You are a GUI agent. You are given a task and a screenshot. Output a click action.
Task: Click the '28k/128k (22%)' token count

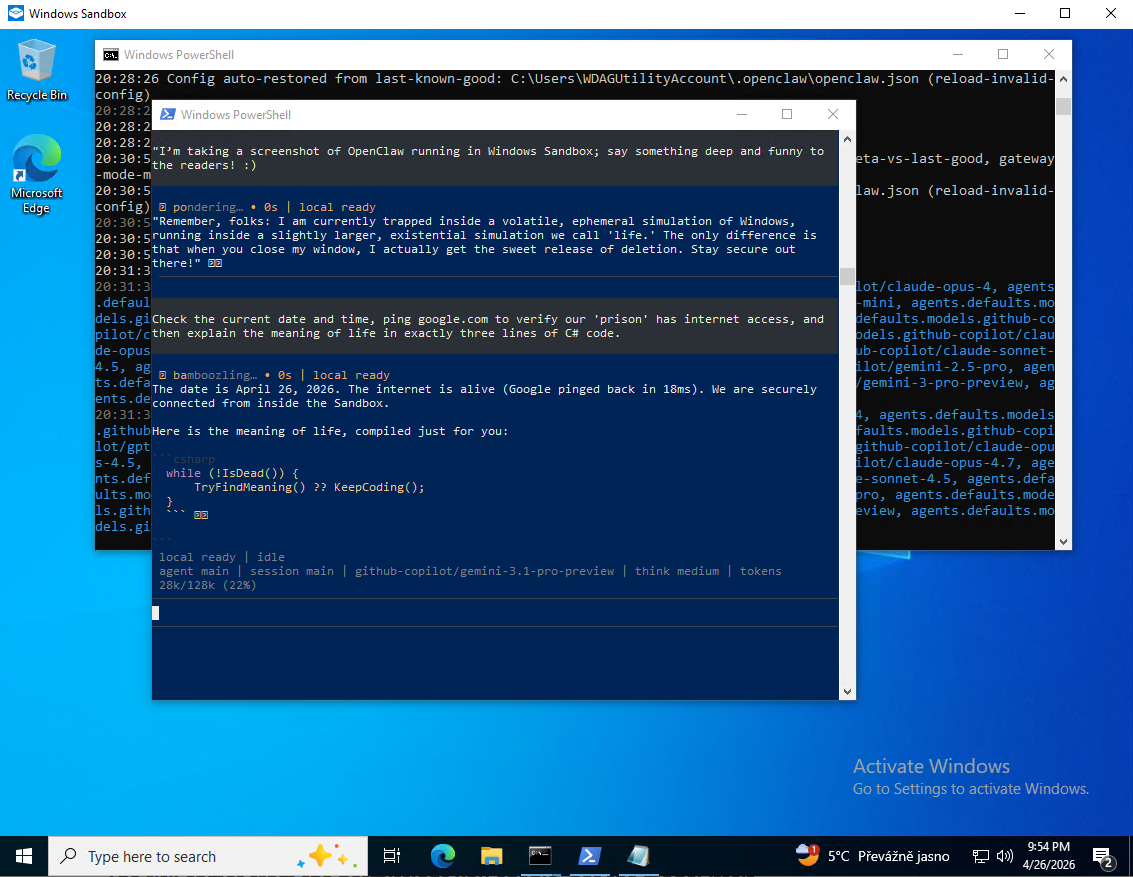coord(207,585)
